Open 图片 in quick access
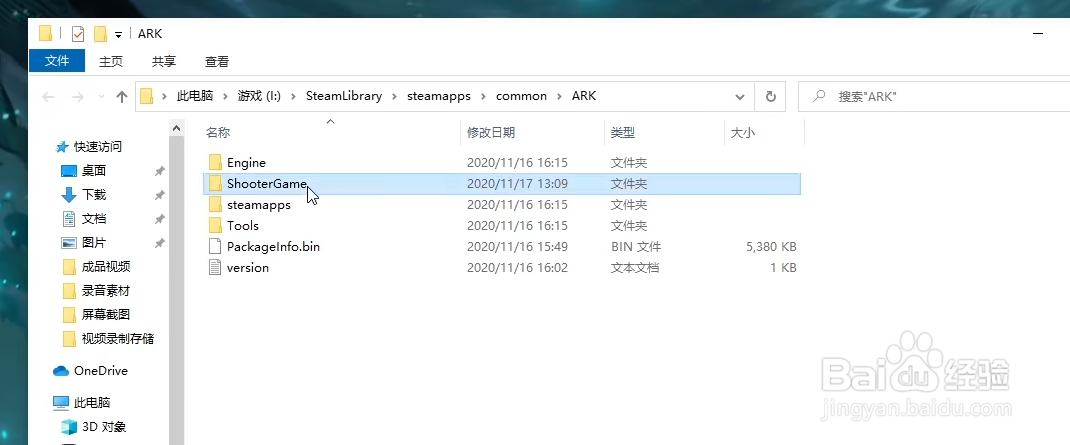 click(93, 243)
